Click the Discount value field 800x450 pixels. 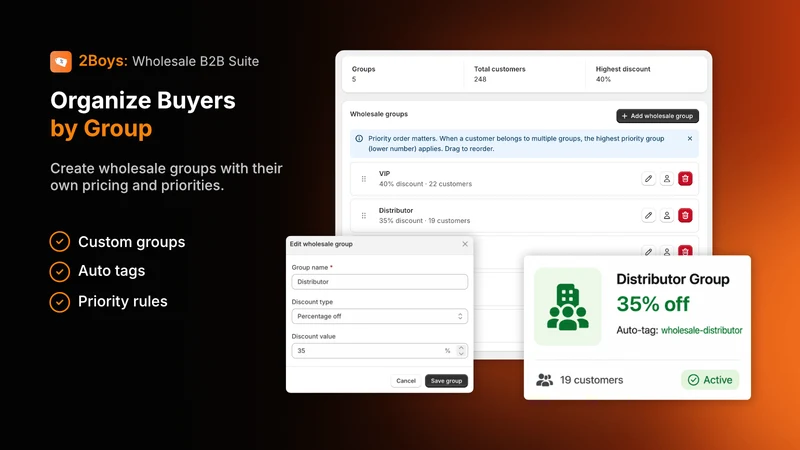coord(380,351)
